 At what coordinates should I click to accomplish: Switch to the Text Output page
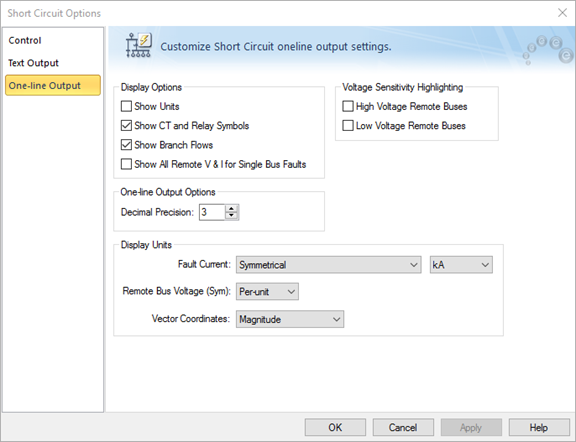point(33,63)
